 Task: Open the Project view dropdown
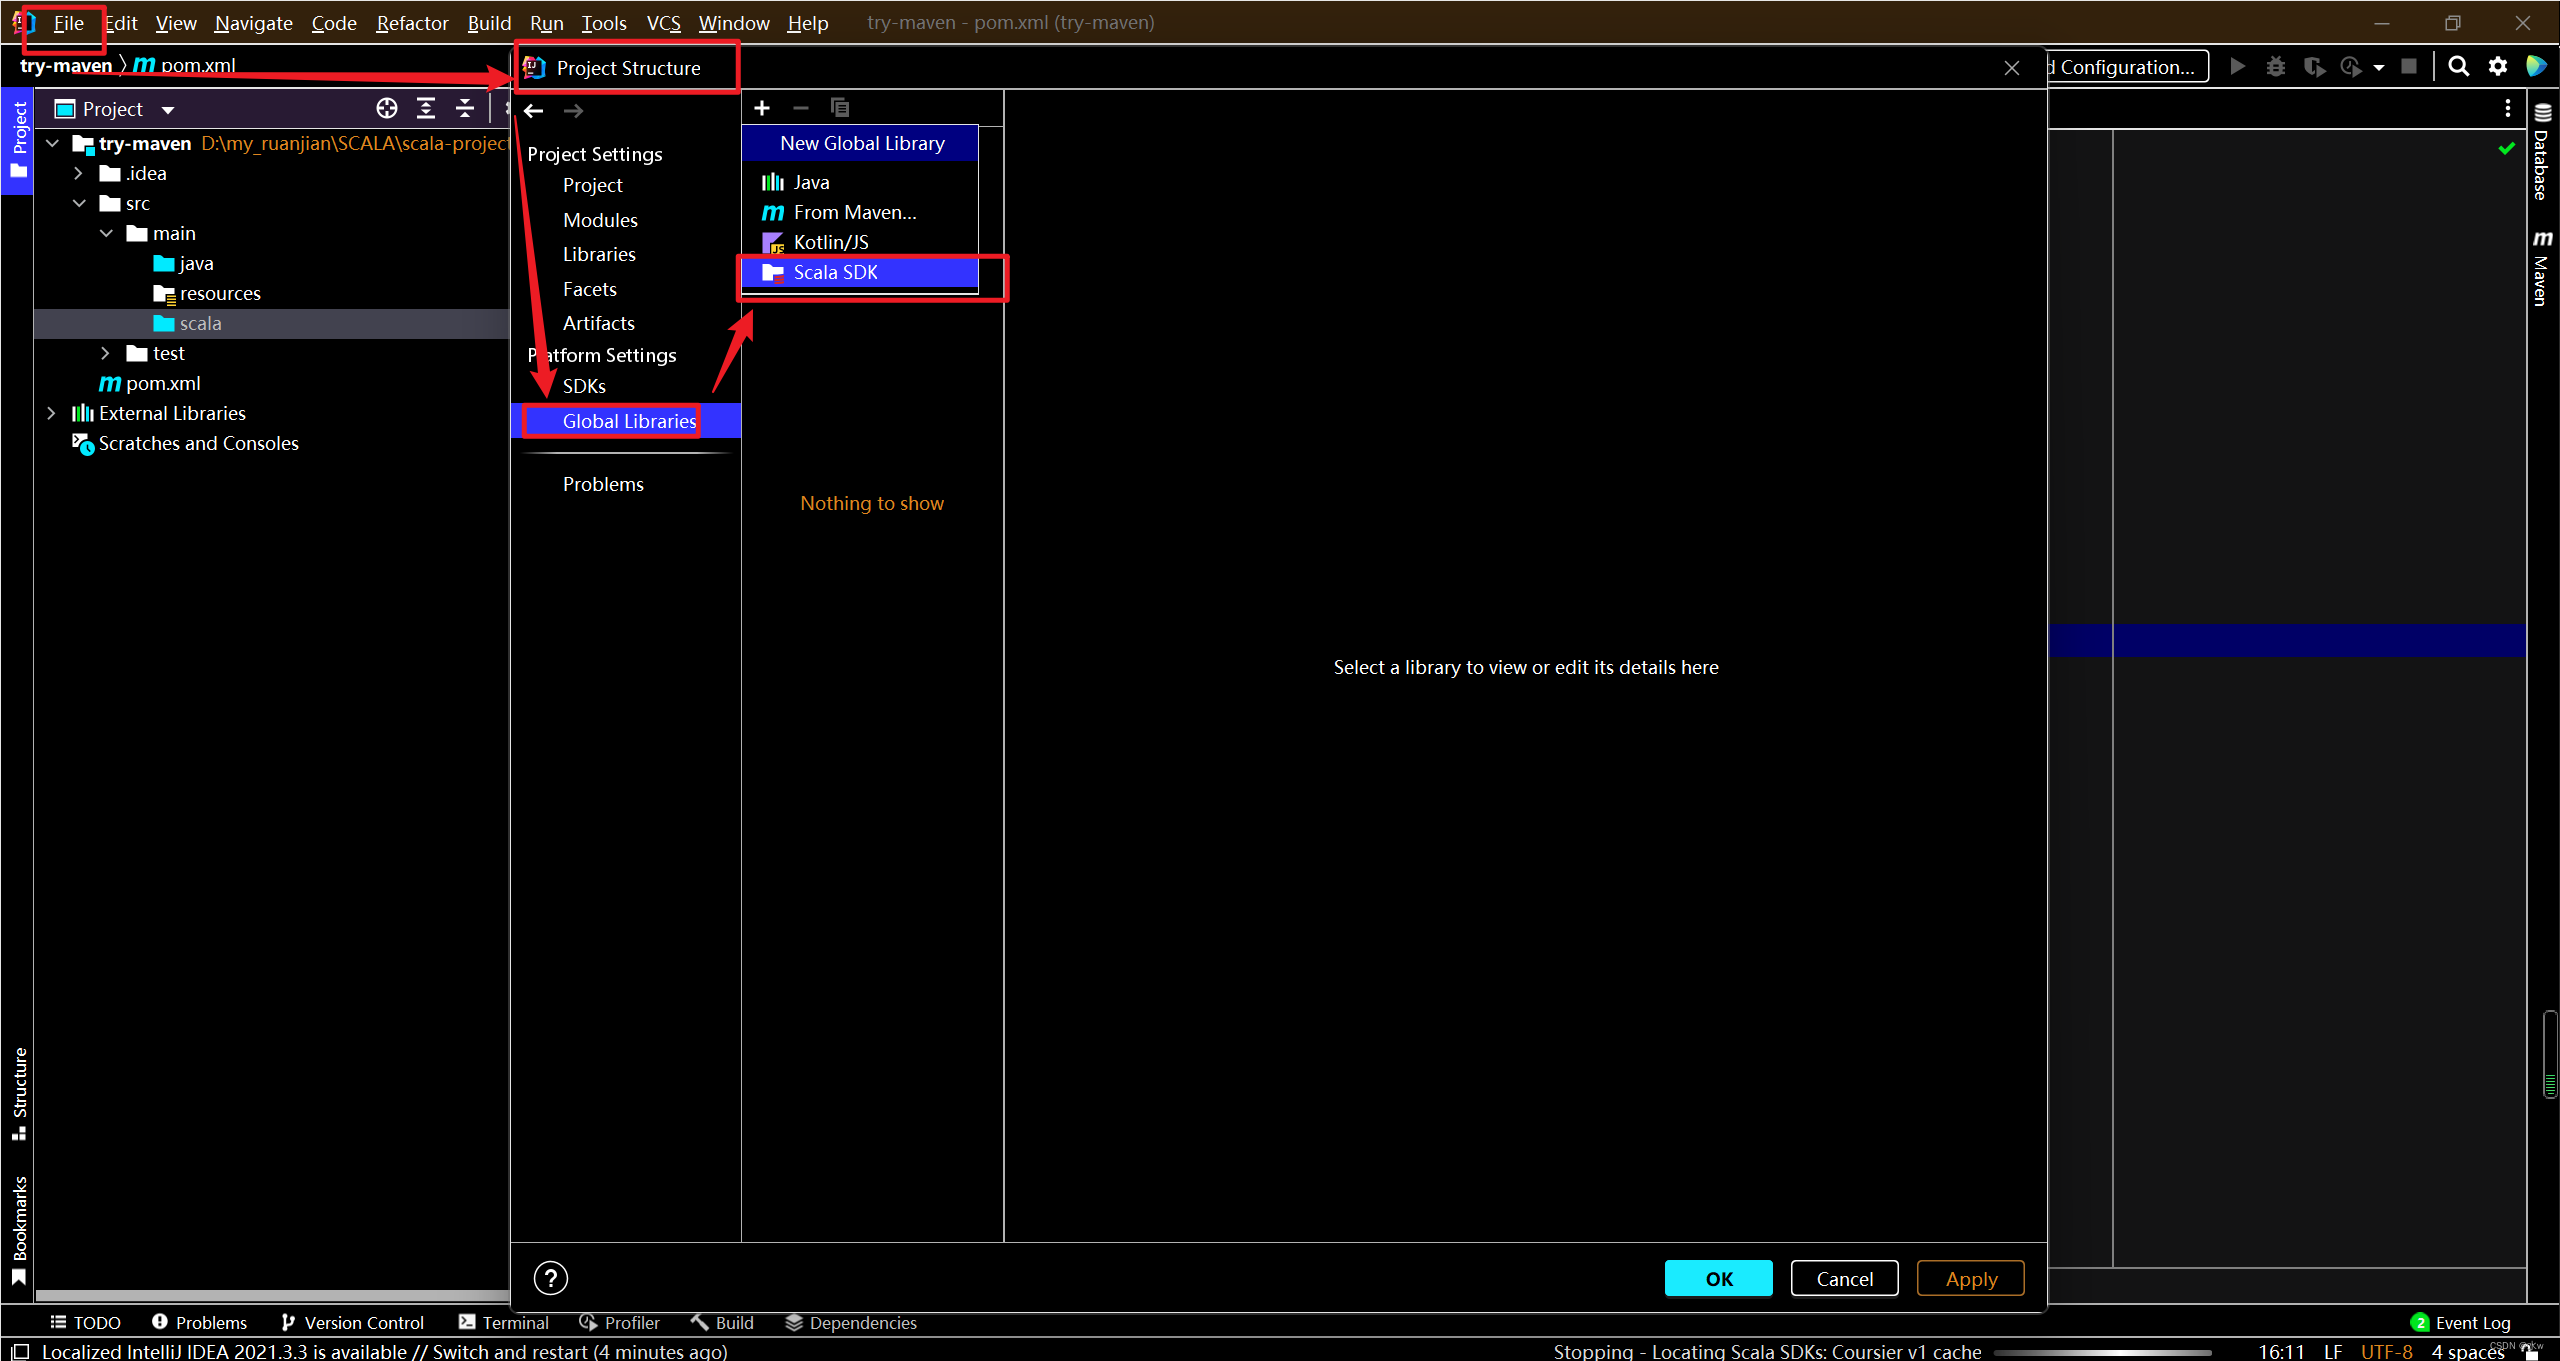click(x=168, y=109)
